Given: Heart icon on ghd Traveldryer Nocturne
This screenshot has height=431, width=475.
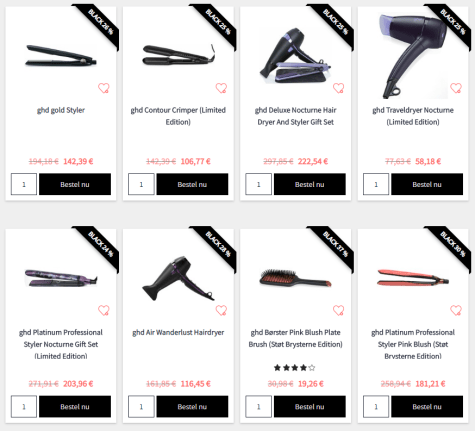Looking at the screenshot, I should click(456, 88).
